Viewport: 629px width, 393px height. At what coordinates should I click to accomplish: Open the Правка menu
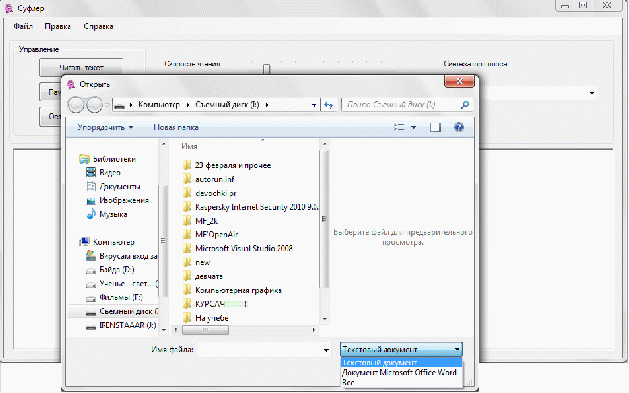coord(57,26)
